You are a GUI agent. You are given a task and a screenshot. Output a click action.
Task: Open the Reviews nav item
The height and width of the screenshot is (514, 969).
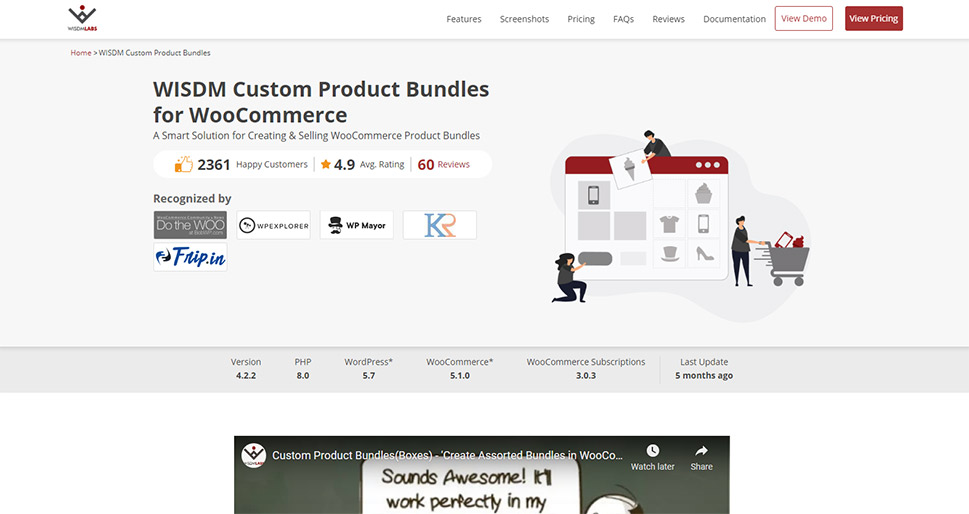[668, 19]
